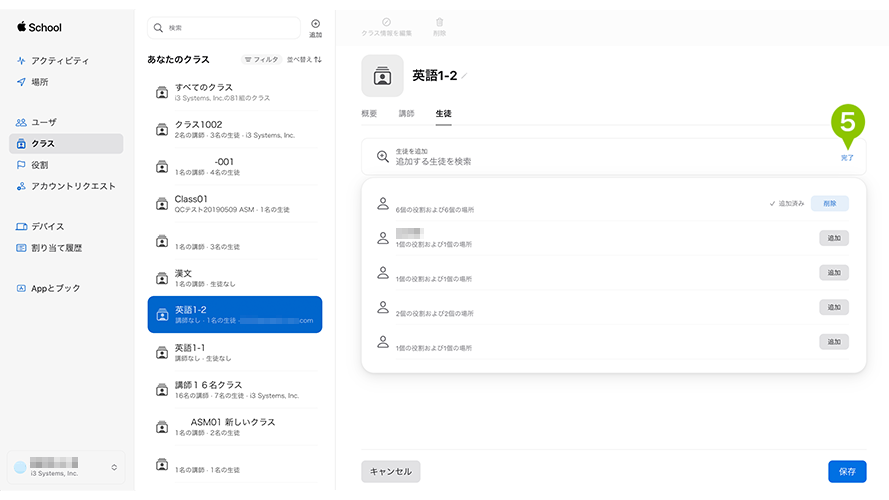Select クラス1002 in class list
The image size is (889, 500).
click(235, 129)
